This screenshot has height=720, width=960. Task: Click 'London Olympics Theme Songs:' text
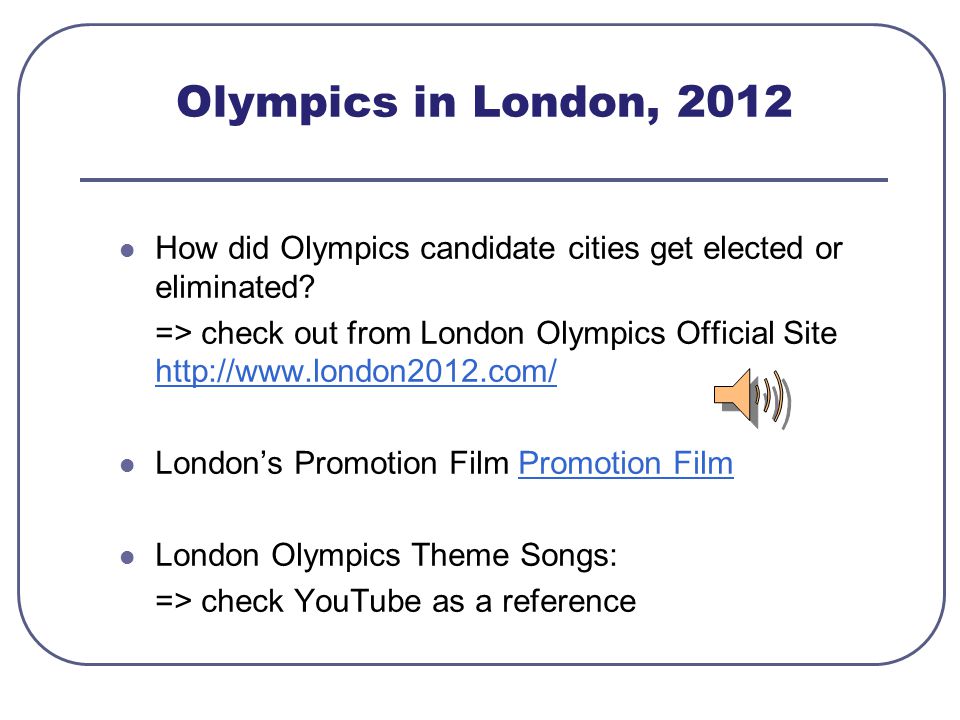(x=386, y=556)
